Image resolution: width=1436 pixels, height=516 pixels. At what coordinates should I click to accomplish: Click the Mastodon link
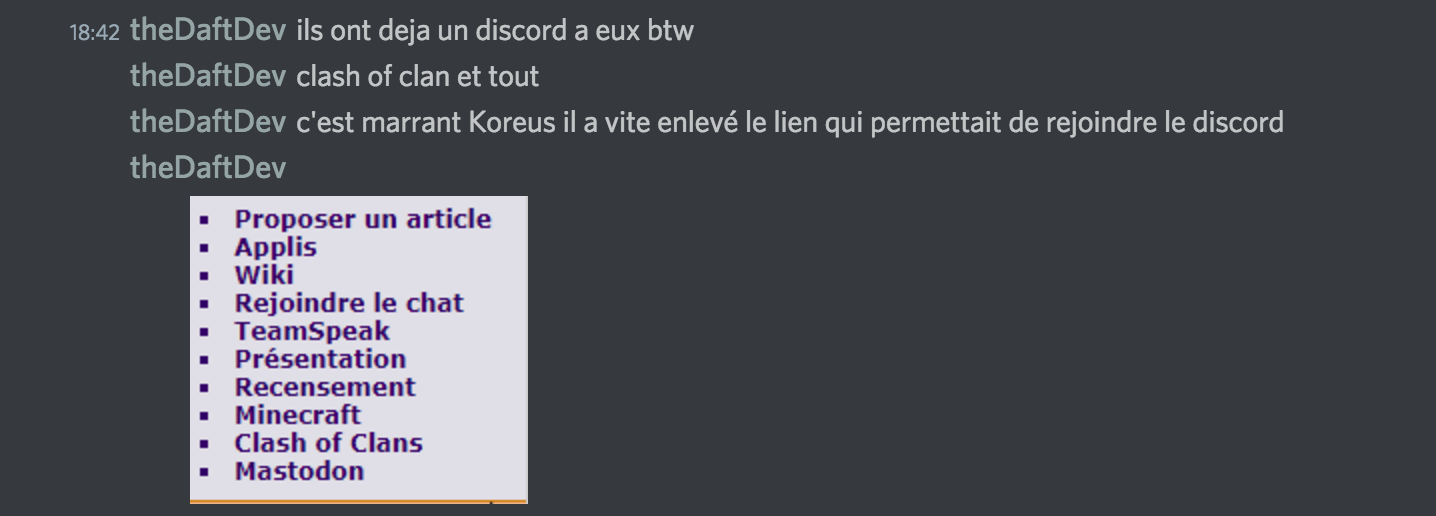tap(299, 471)
